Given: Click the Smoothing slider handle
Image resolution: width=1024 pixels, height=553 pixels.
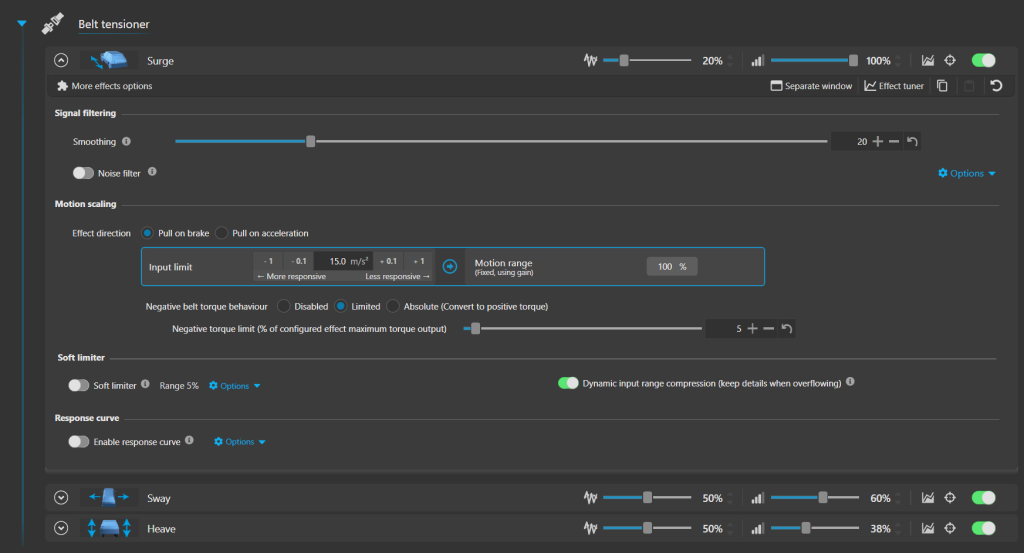Looking at the screenshot, I should click(x=310, y=142).
